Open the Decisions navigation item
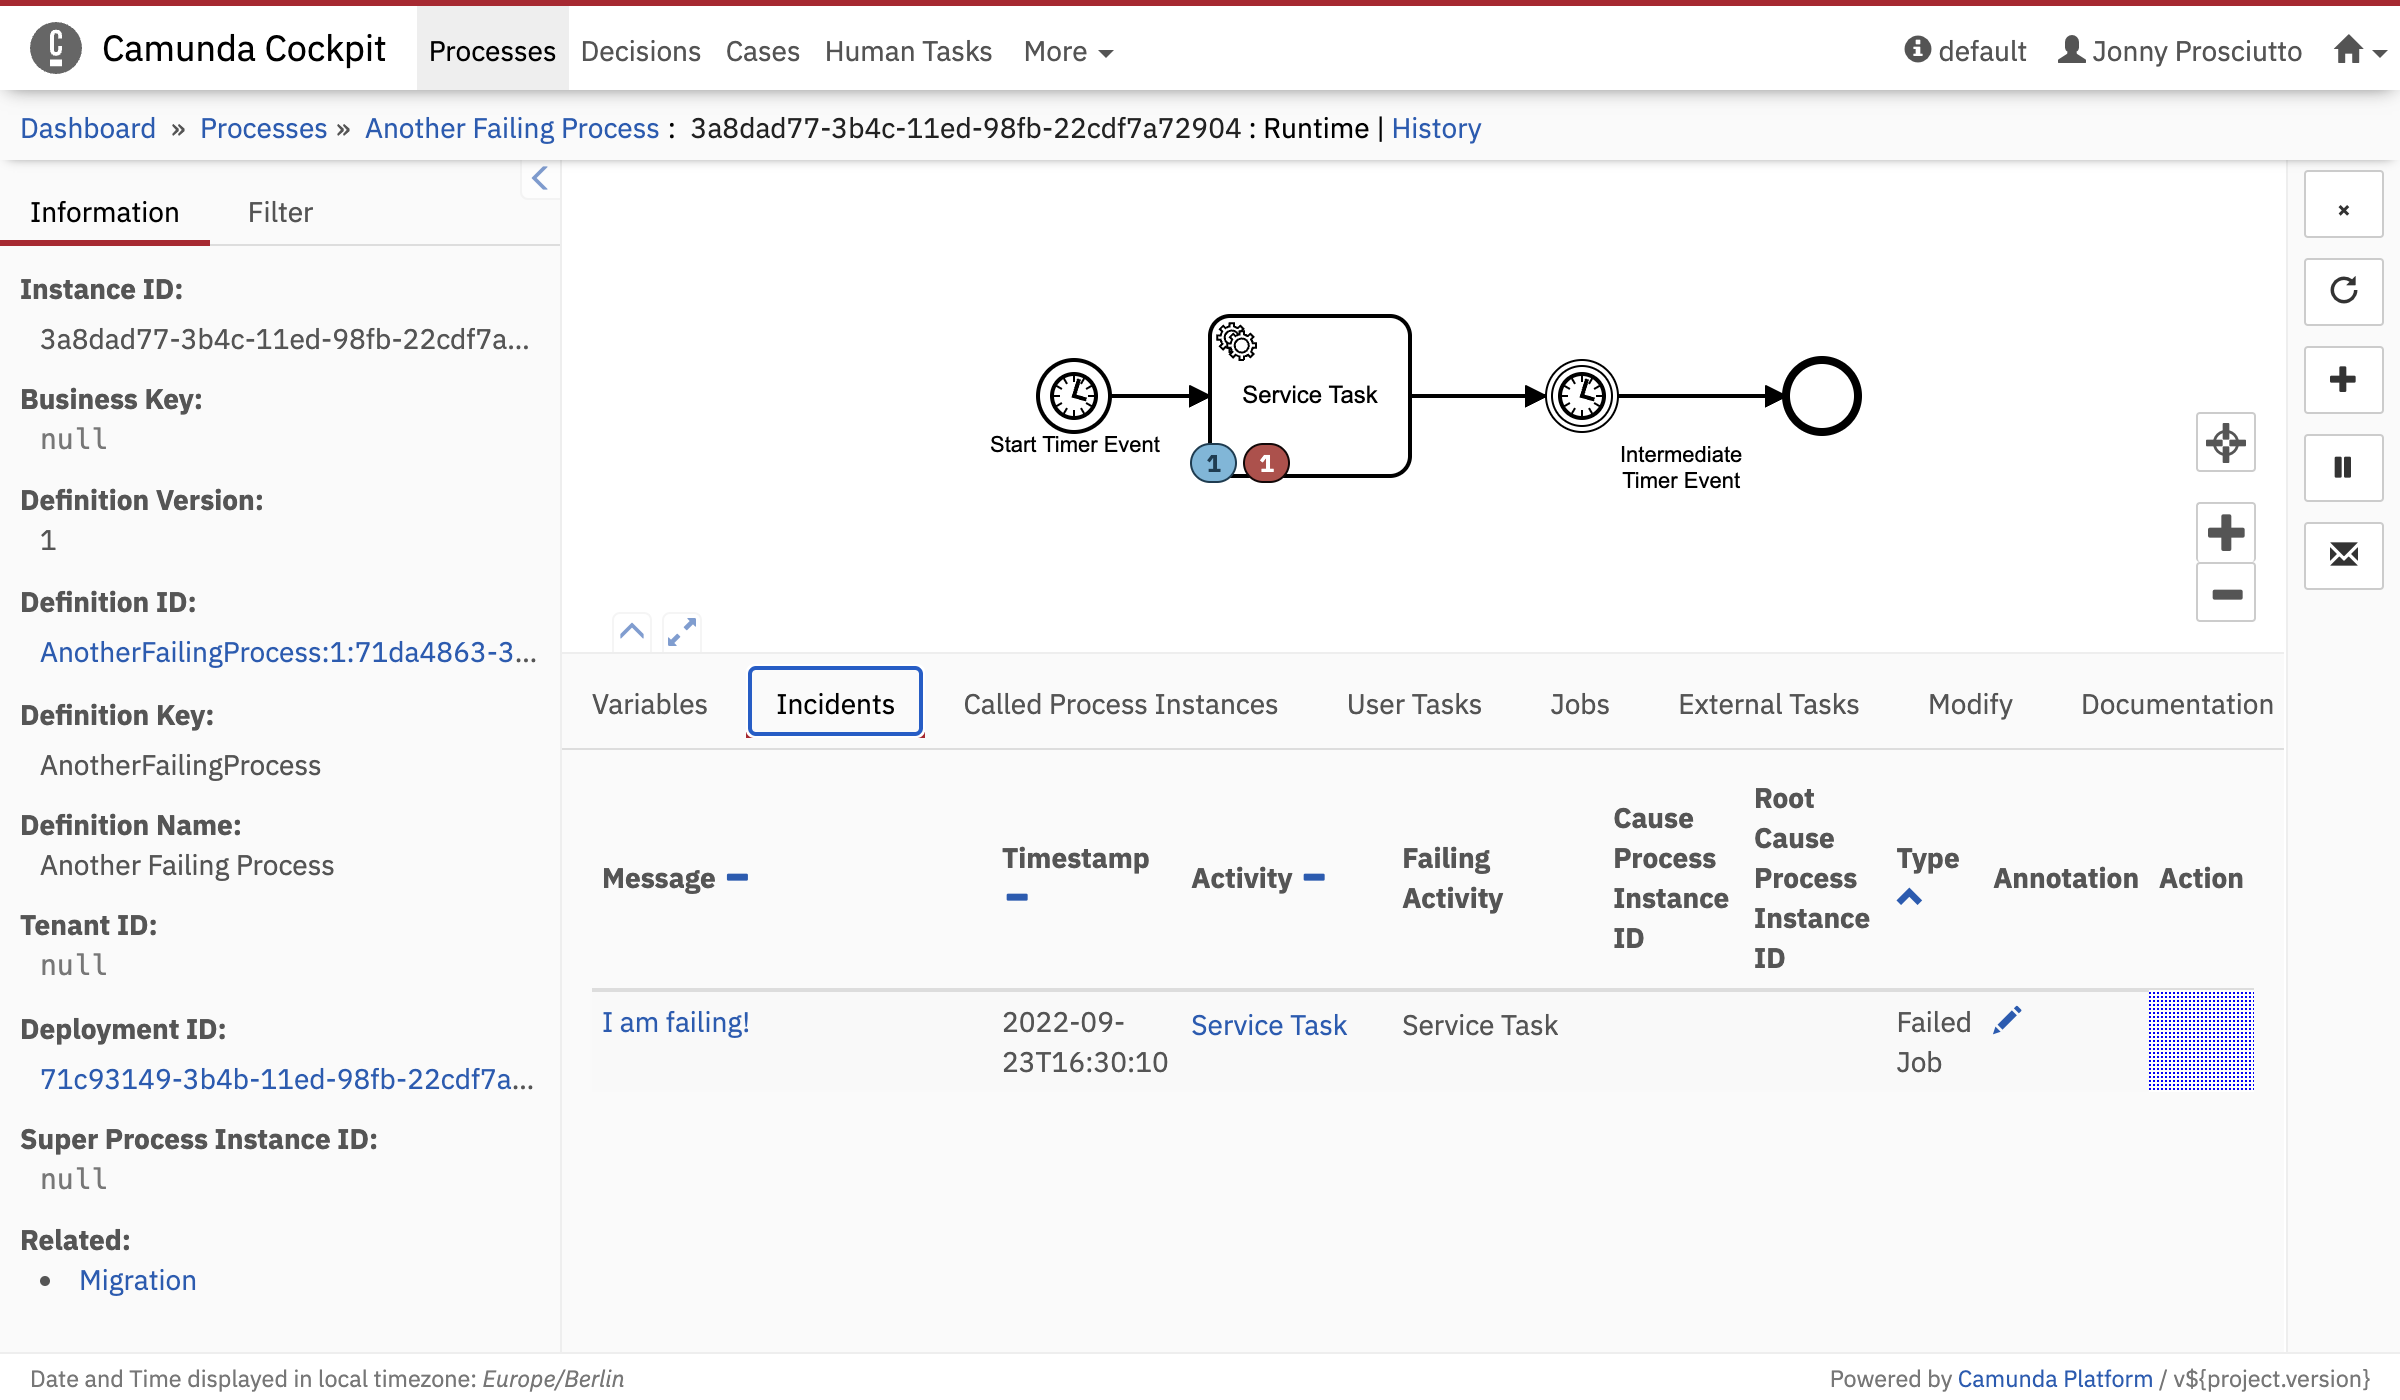The height and width of the screenshot is (1400, 2400). click(x=641, y=51)
